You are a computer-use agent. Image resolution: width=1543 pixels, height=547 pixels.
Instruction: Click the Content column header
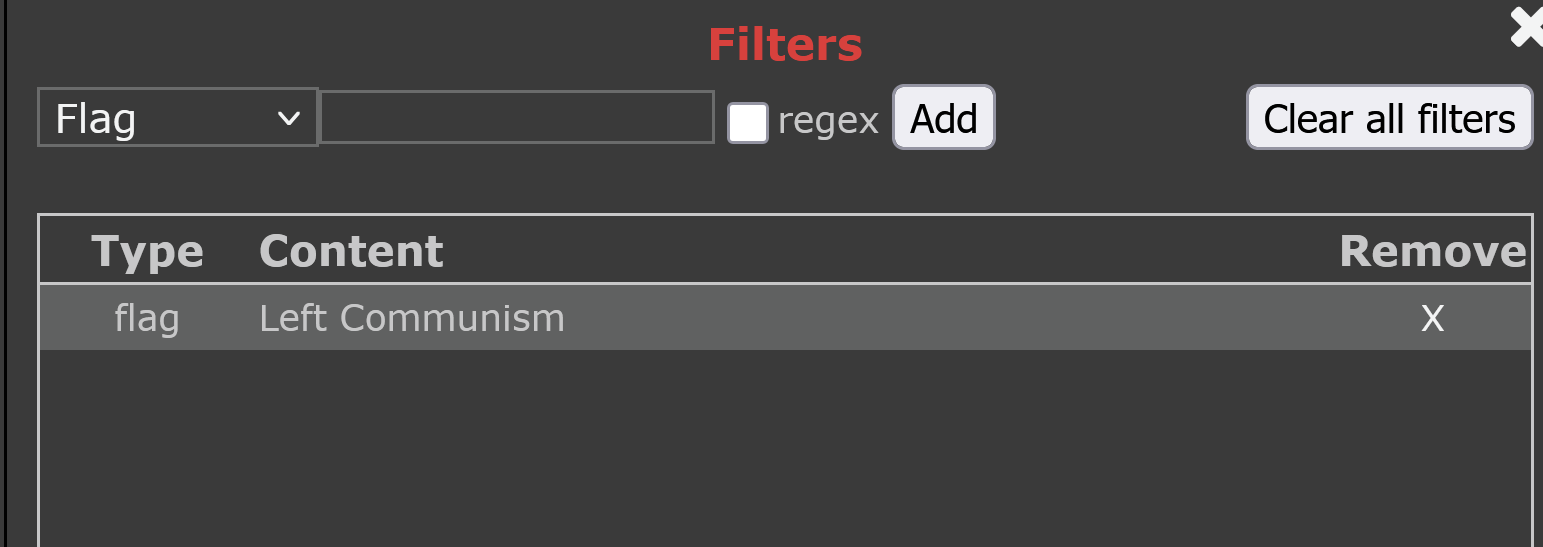click(x=351, y=251)
